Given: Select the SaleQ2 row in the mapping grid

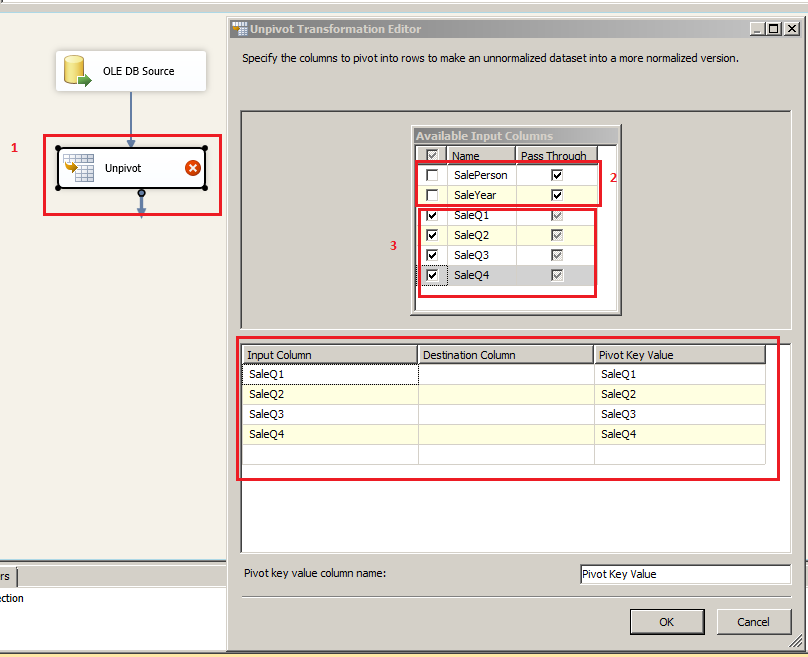Looking at the screenshot, I should click(x=330, y=394).
